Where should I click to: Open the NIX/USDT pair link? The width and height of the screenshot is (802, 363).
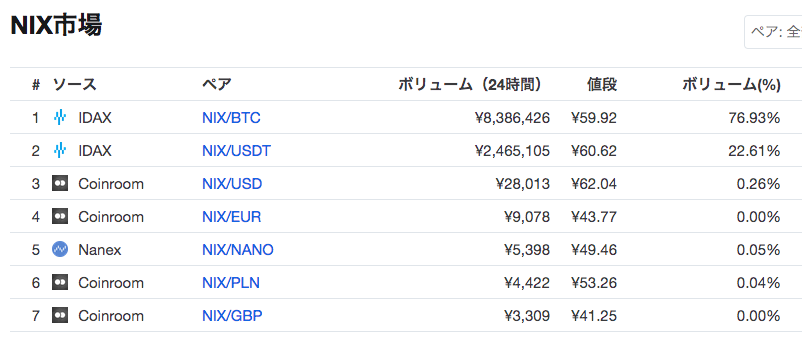pos(236,151)
